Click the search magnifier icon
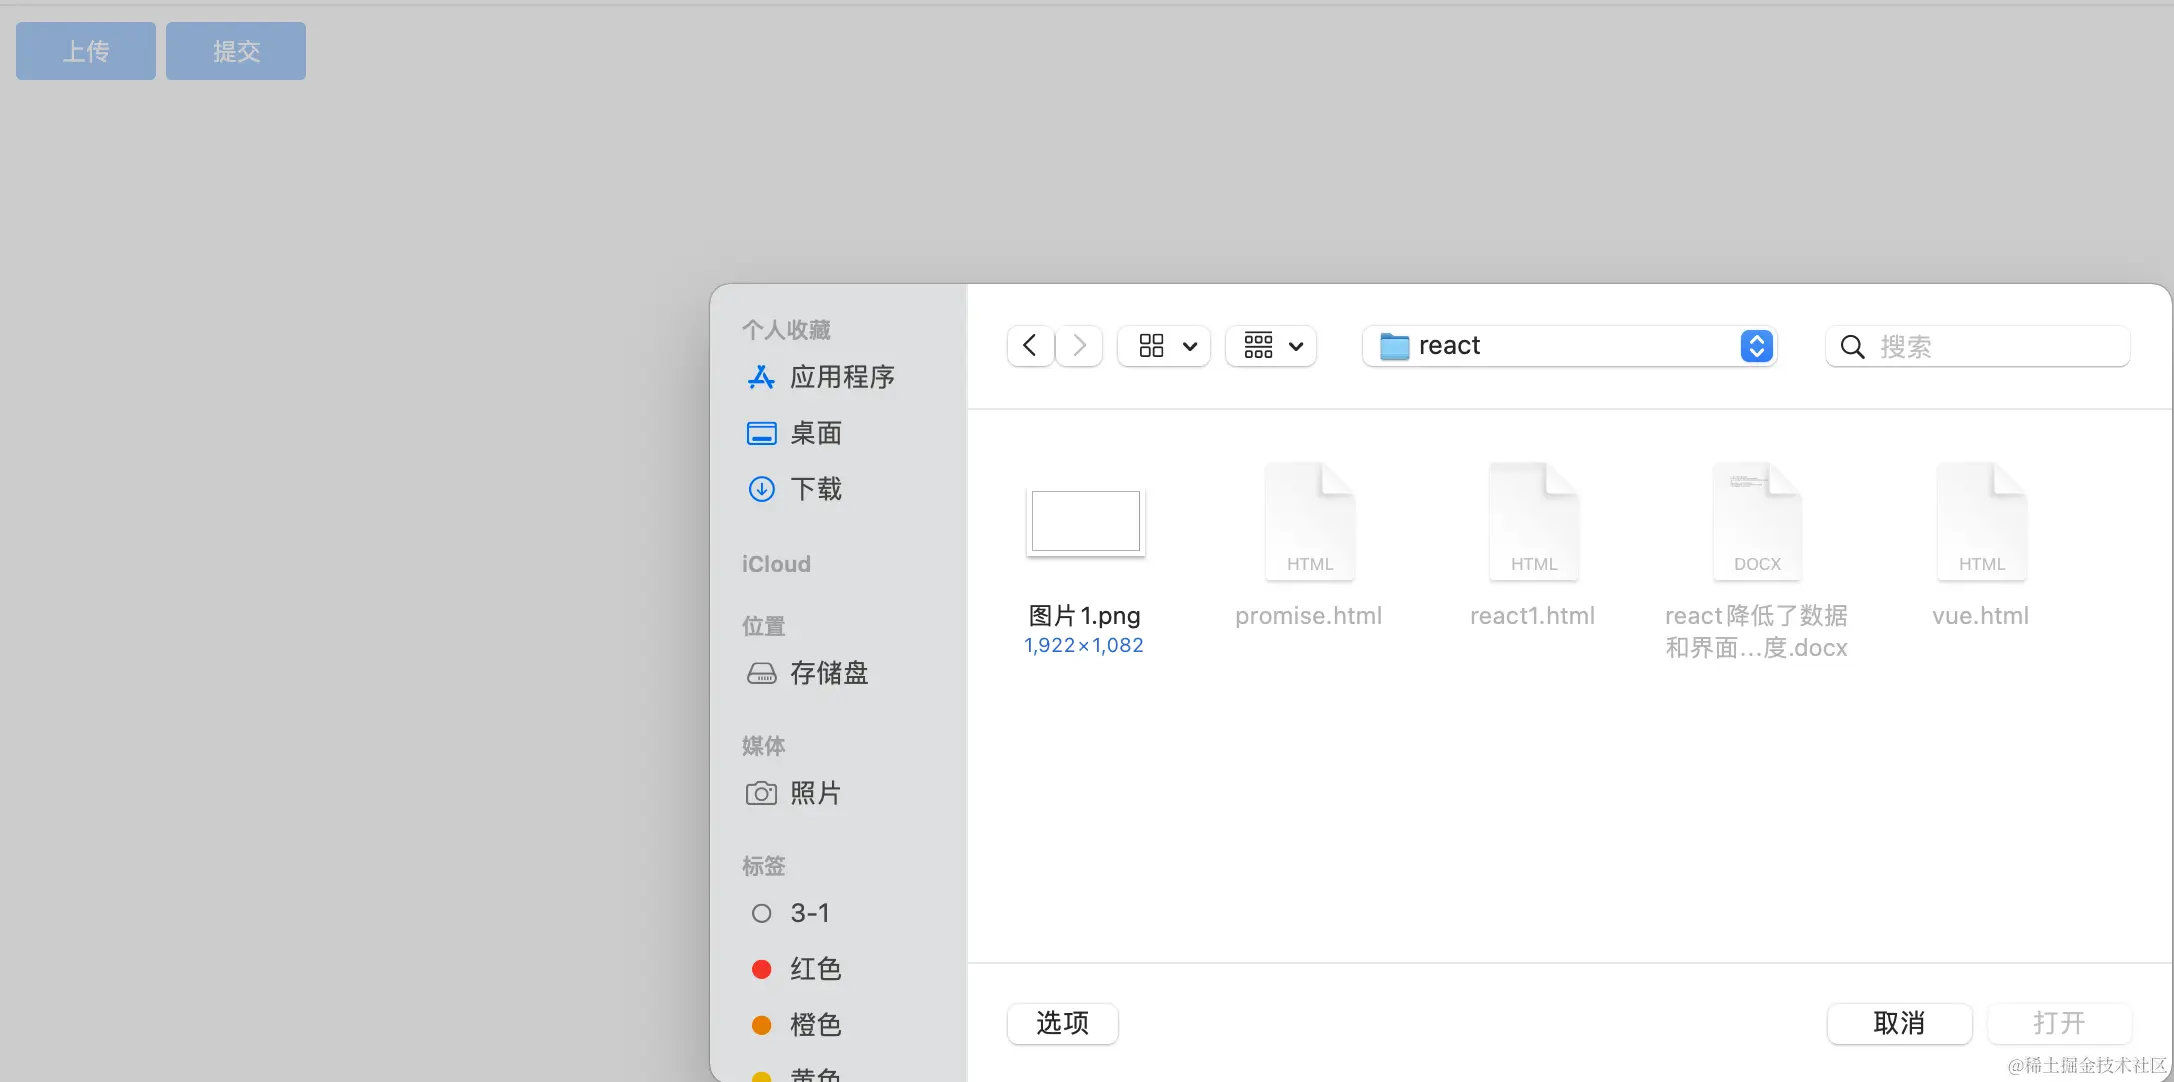The width and height of the screenshot is (2174, 1082). point(1852,347)
